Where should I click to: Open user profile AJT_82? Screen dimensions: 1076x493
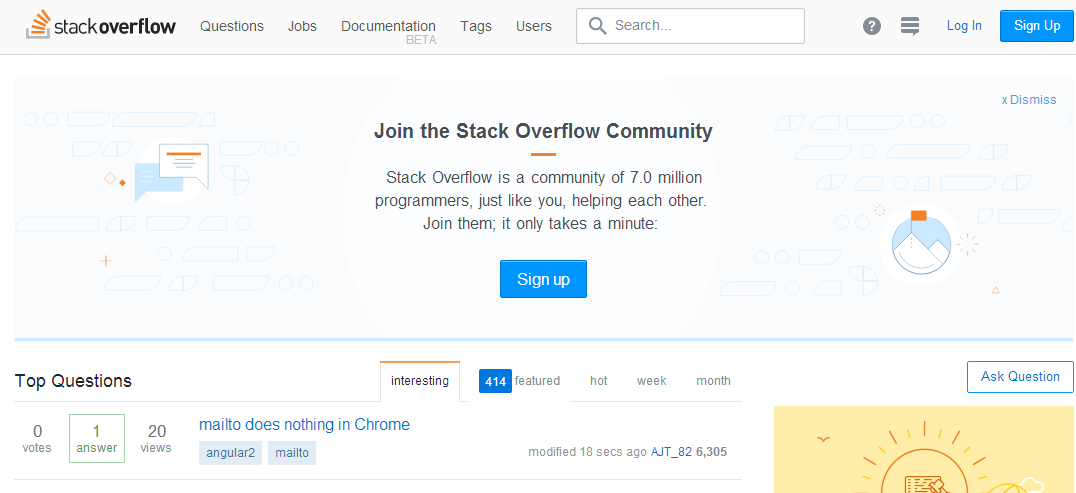(x=671, y=452)
